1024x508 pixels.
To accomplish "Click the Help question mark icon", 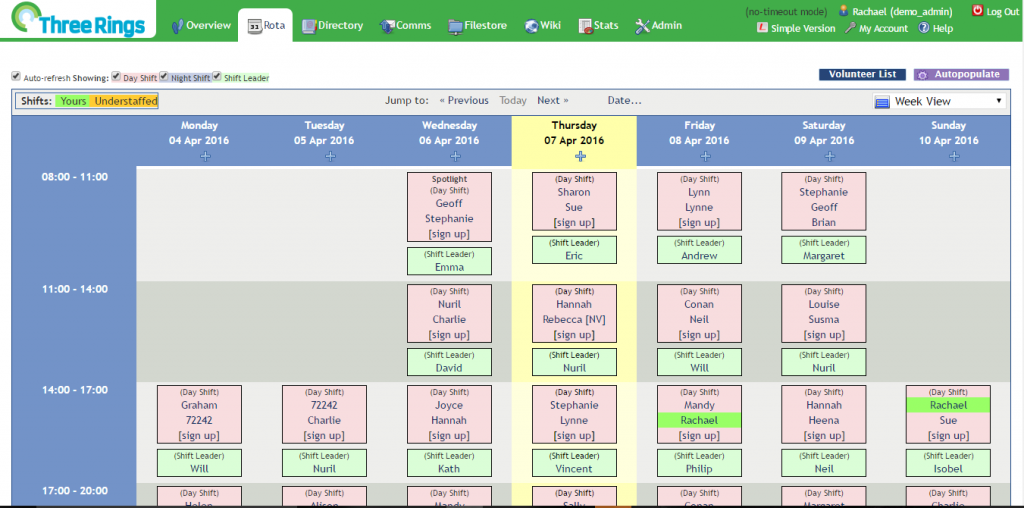I will [923, 28].
